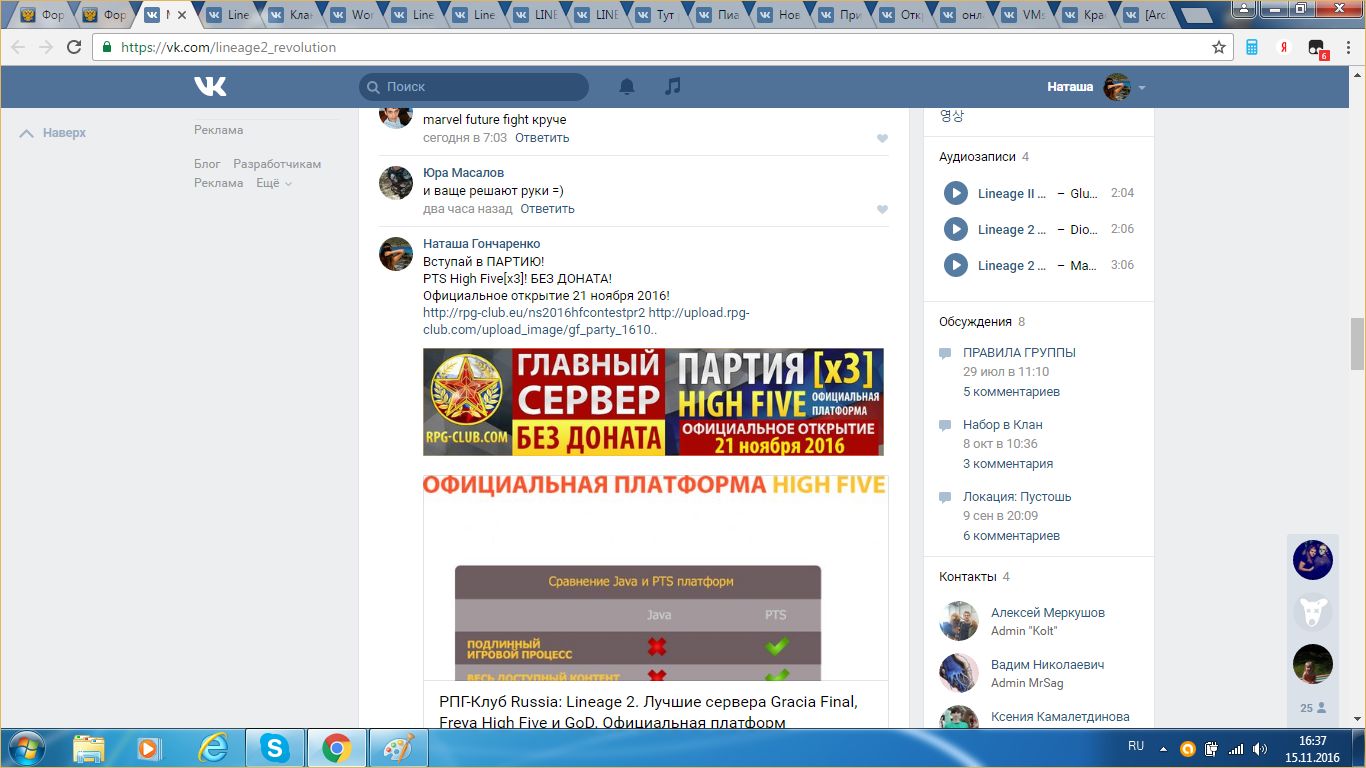Open the extension showing badge 6
This screenshot has height=768, width=1366.
coord(1317,48)
